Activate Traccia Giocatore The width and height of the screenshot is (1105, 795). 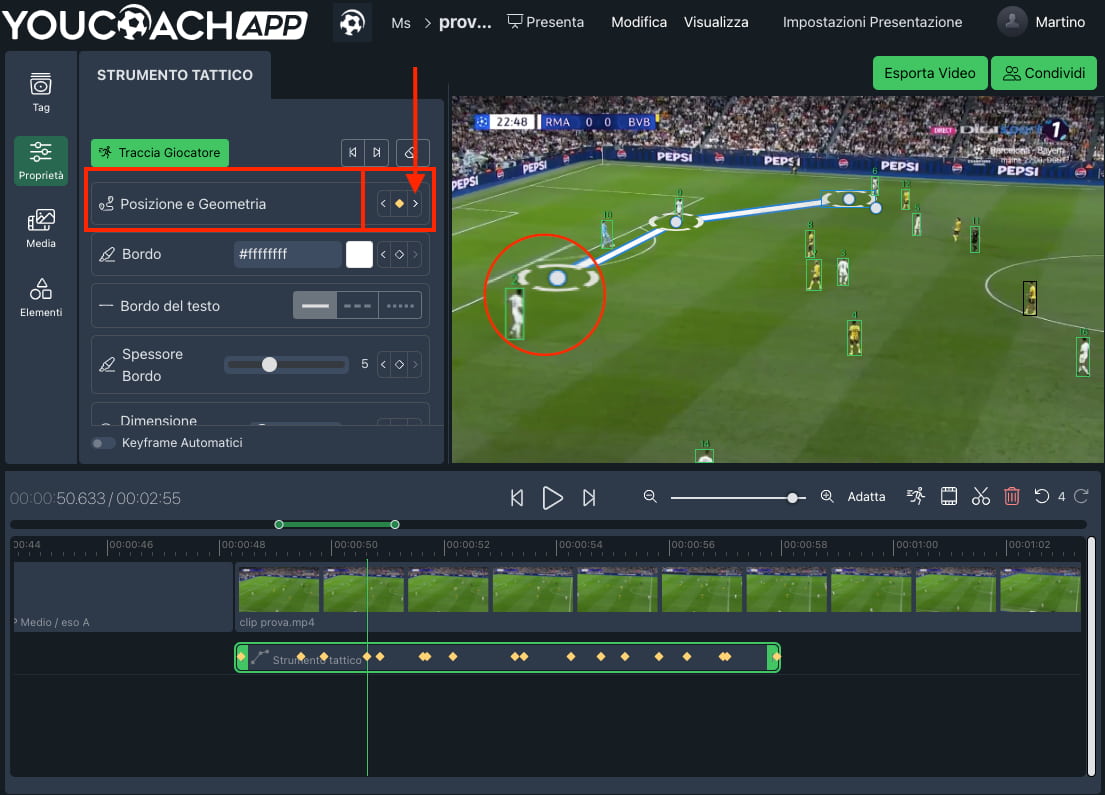coord(159,152)
